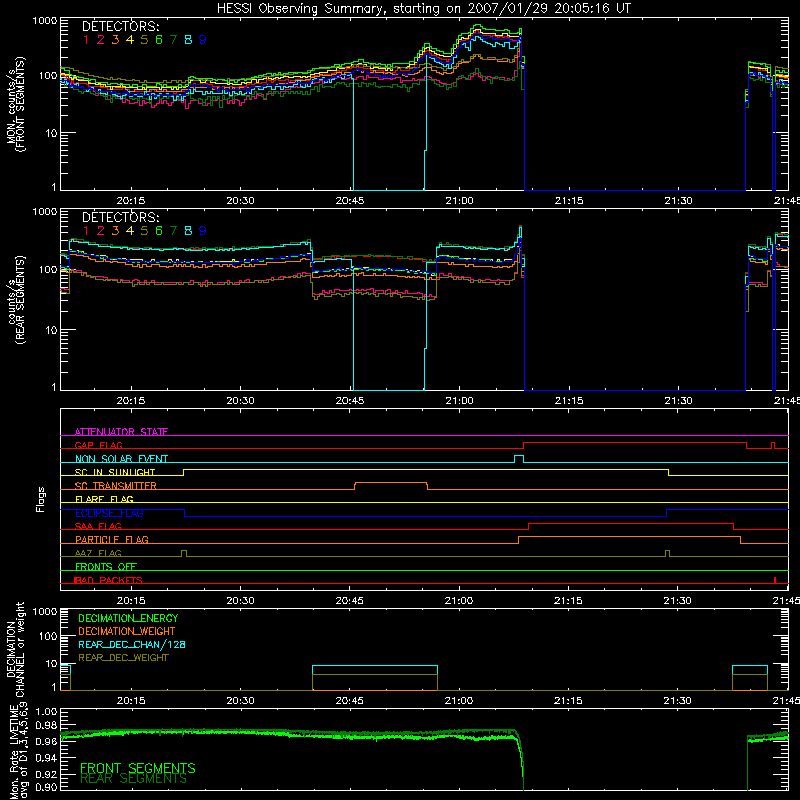
Task: Select blue detector 9 in the front segments legend
Action: tap(203, 40)
